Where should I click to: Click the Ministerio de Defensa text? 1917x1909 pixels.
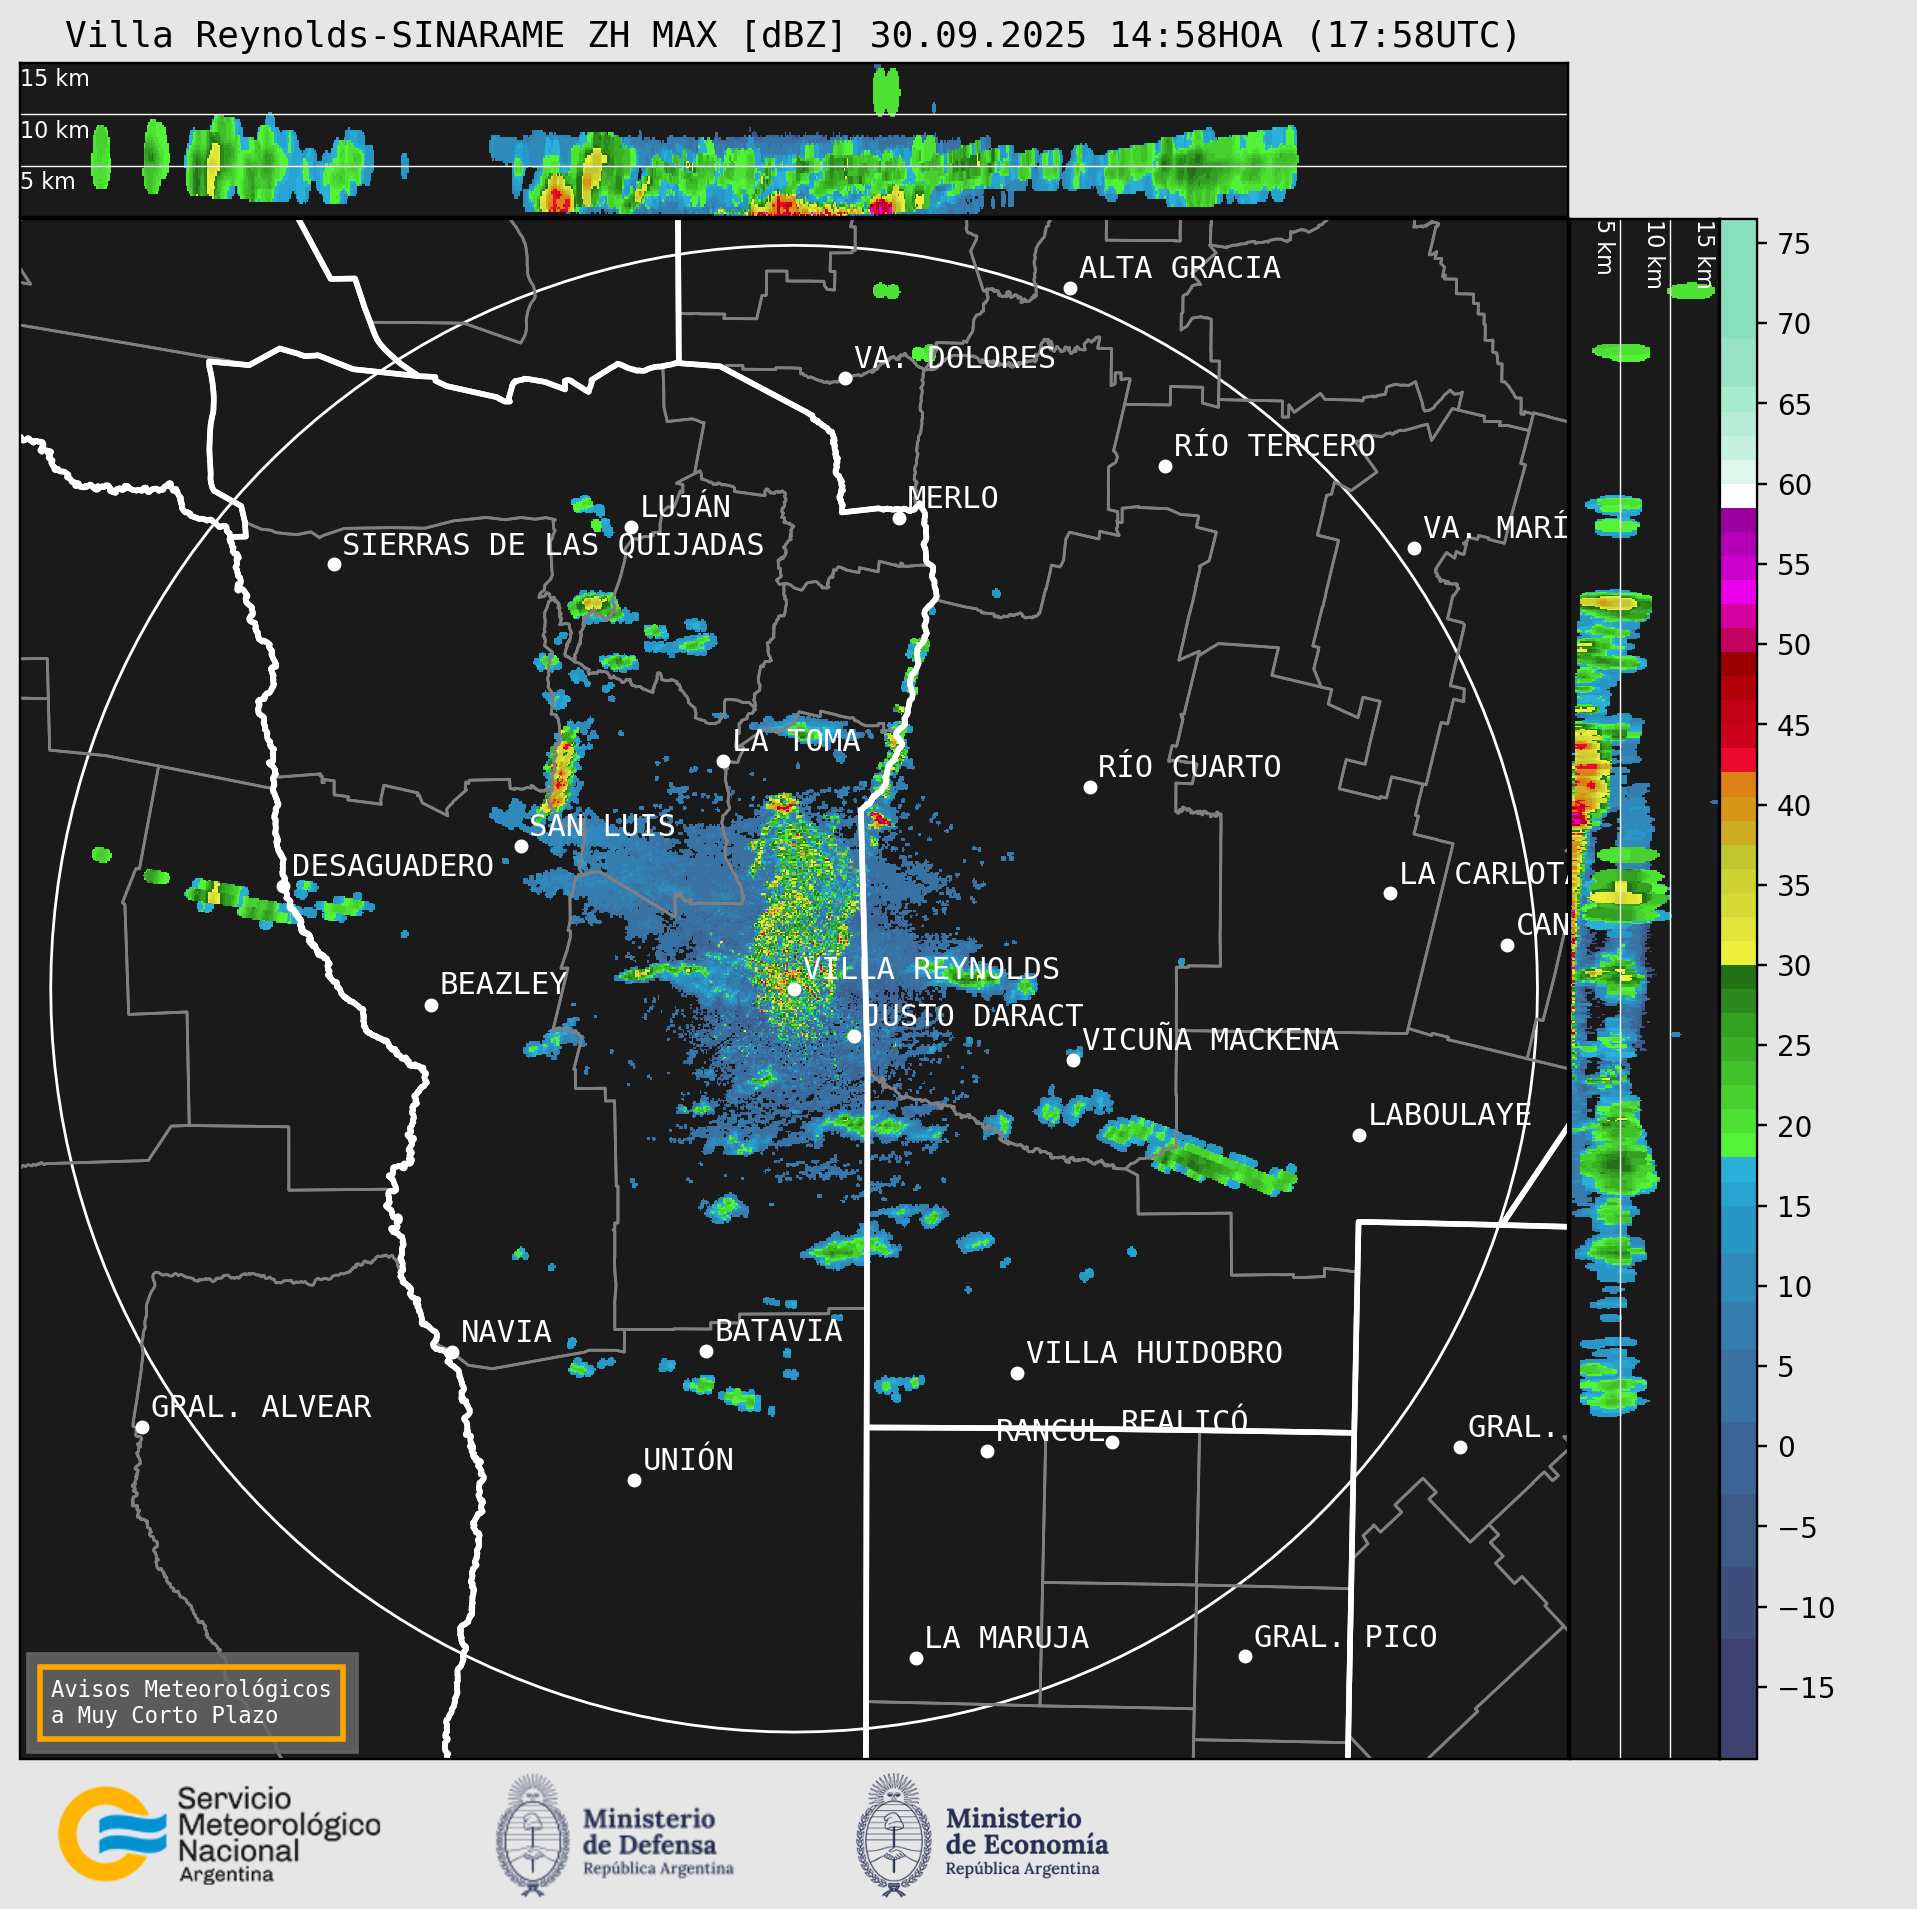pyautogui.click(x=658, y=1844)
